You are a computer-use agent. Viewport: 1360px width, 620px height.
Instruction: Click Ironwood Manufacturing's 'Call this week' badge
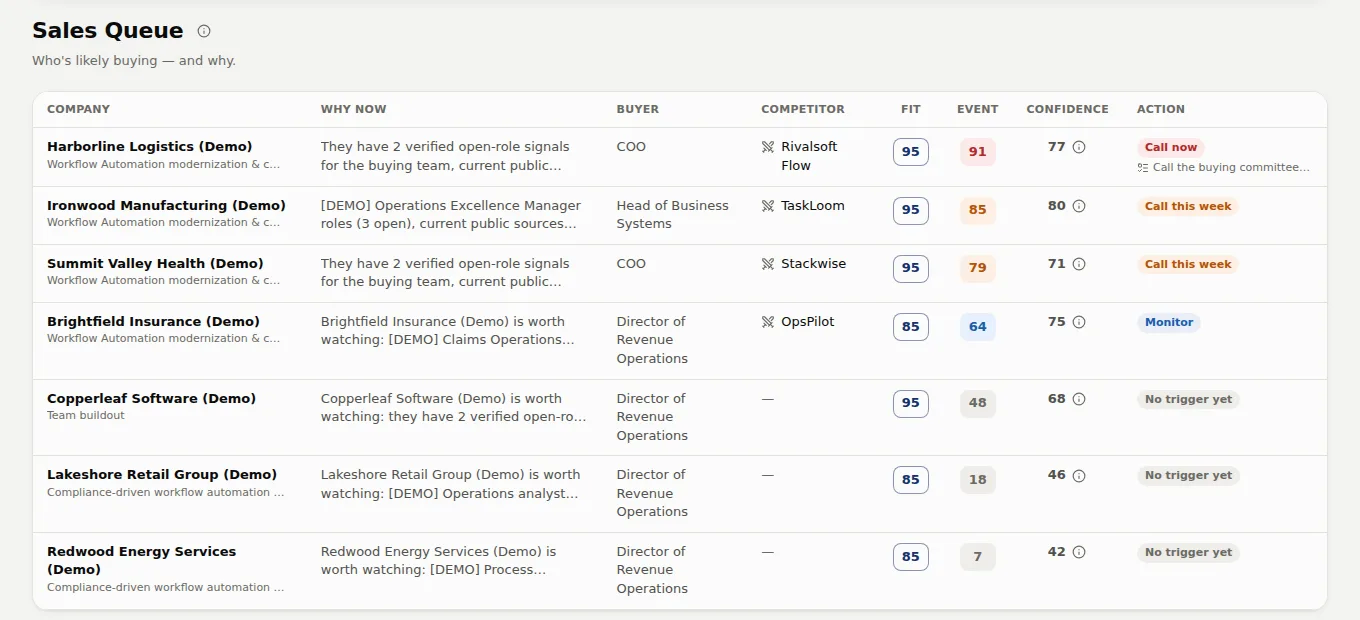pyautogui.click(x=1188, y=206)
